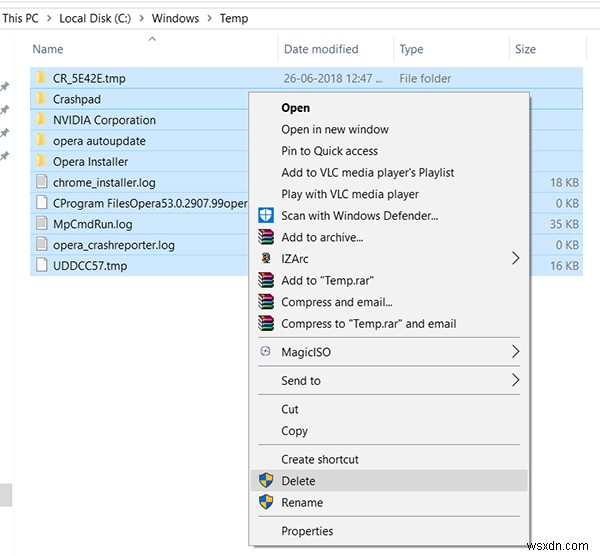The height and width of the screenshot is (556, 600).
Task: Select Open in new window
Action: tap(334, 129)
